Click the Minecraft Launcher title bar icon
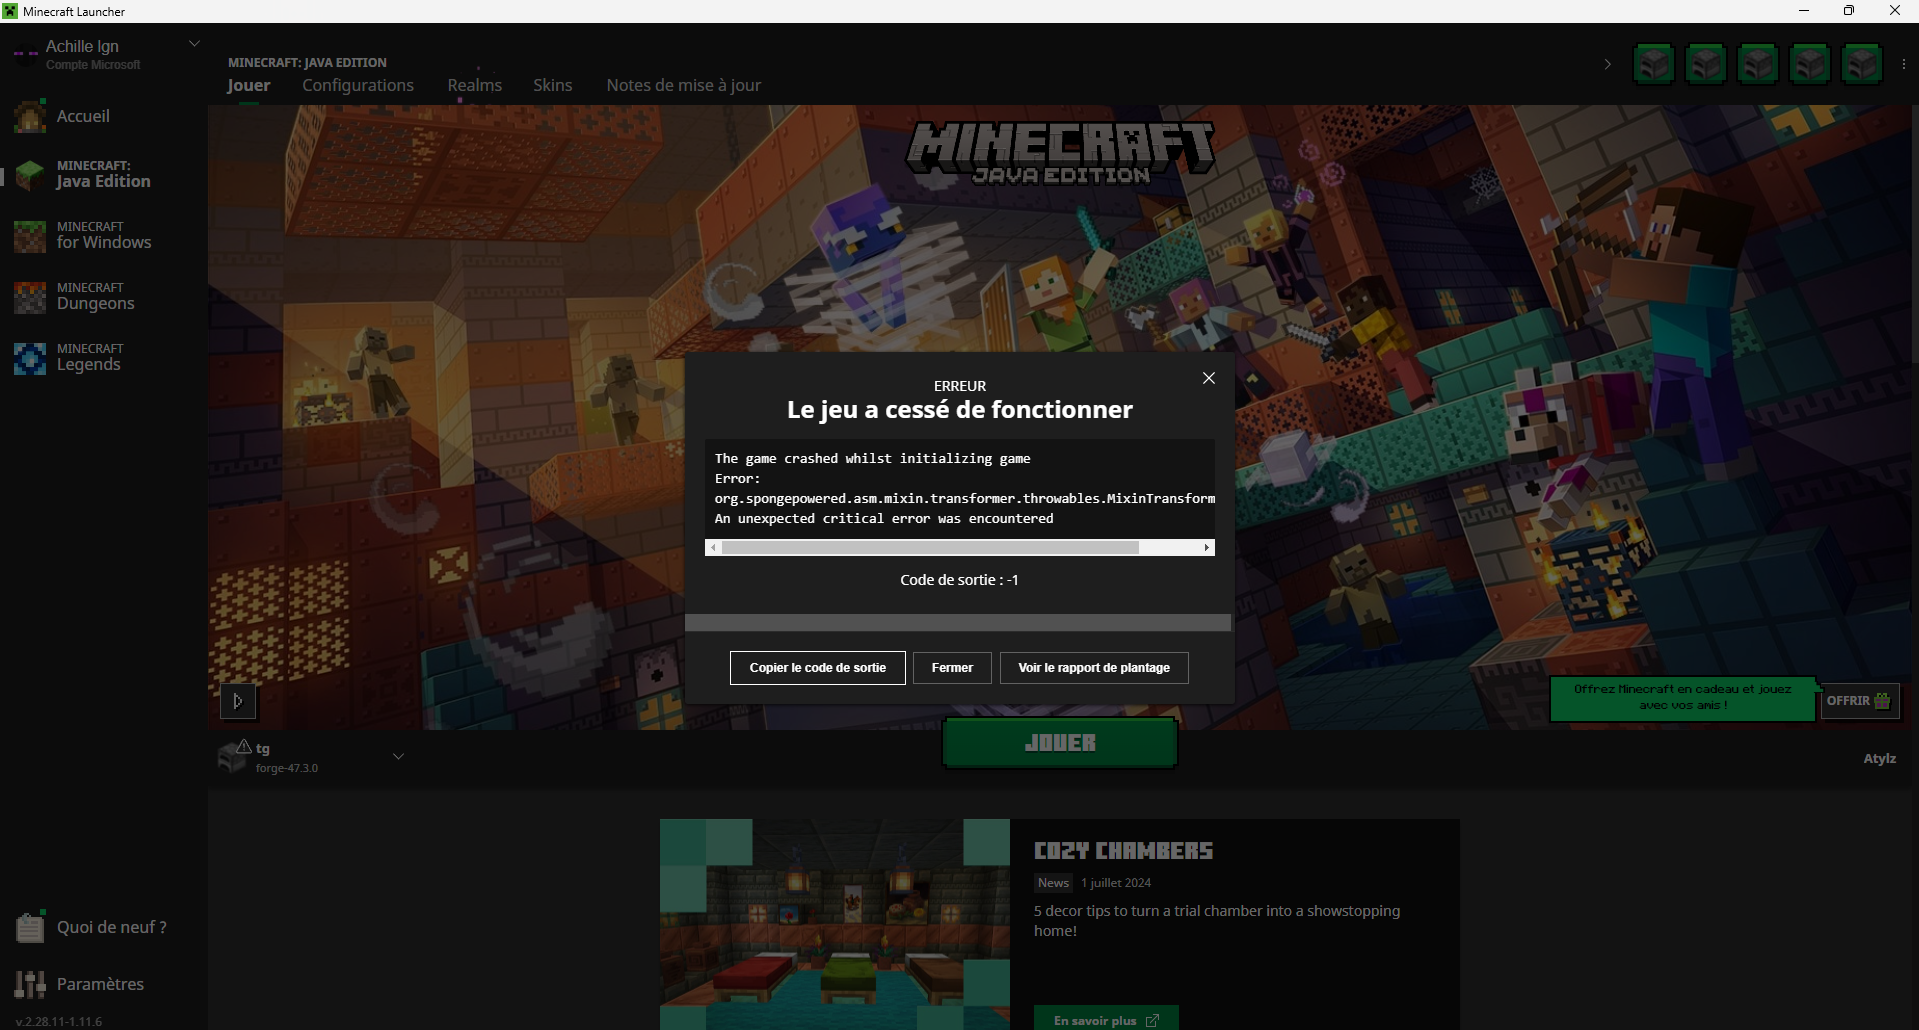 point(10,11)
